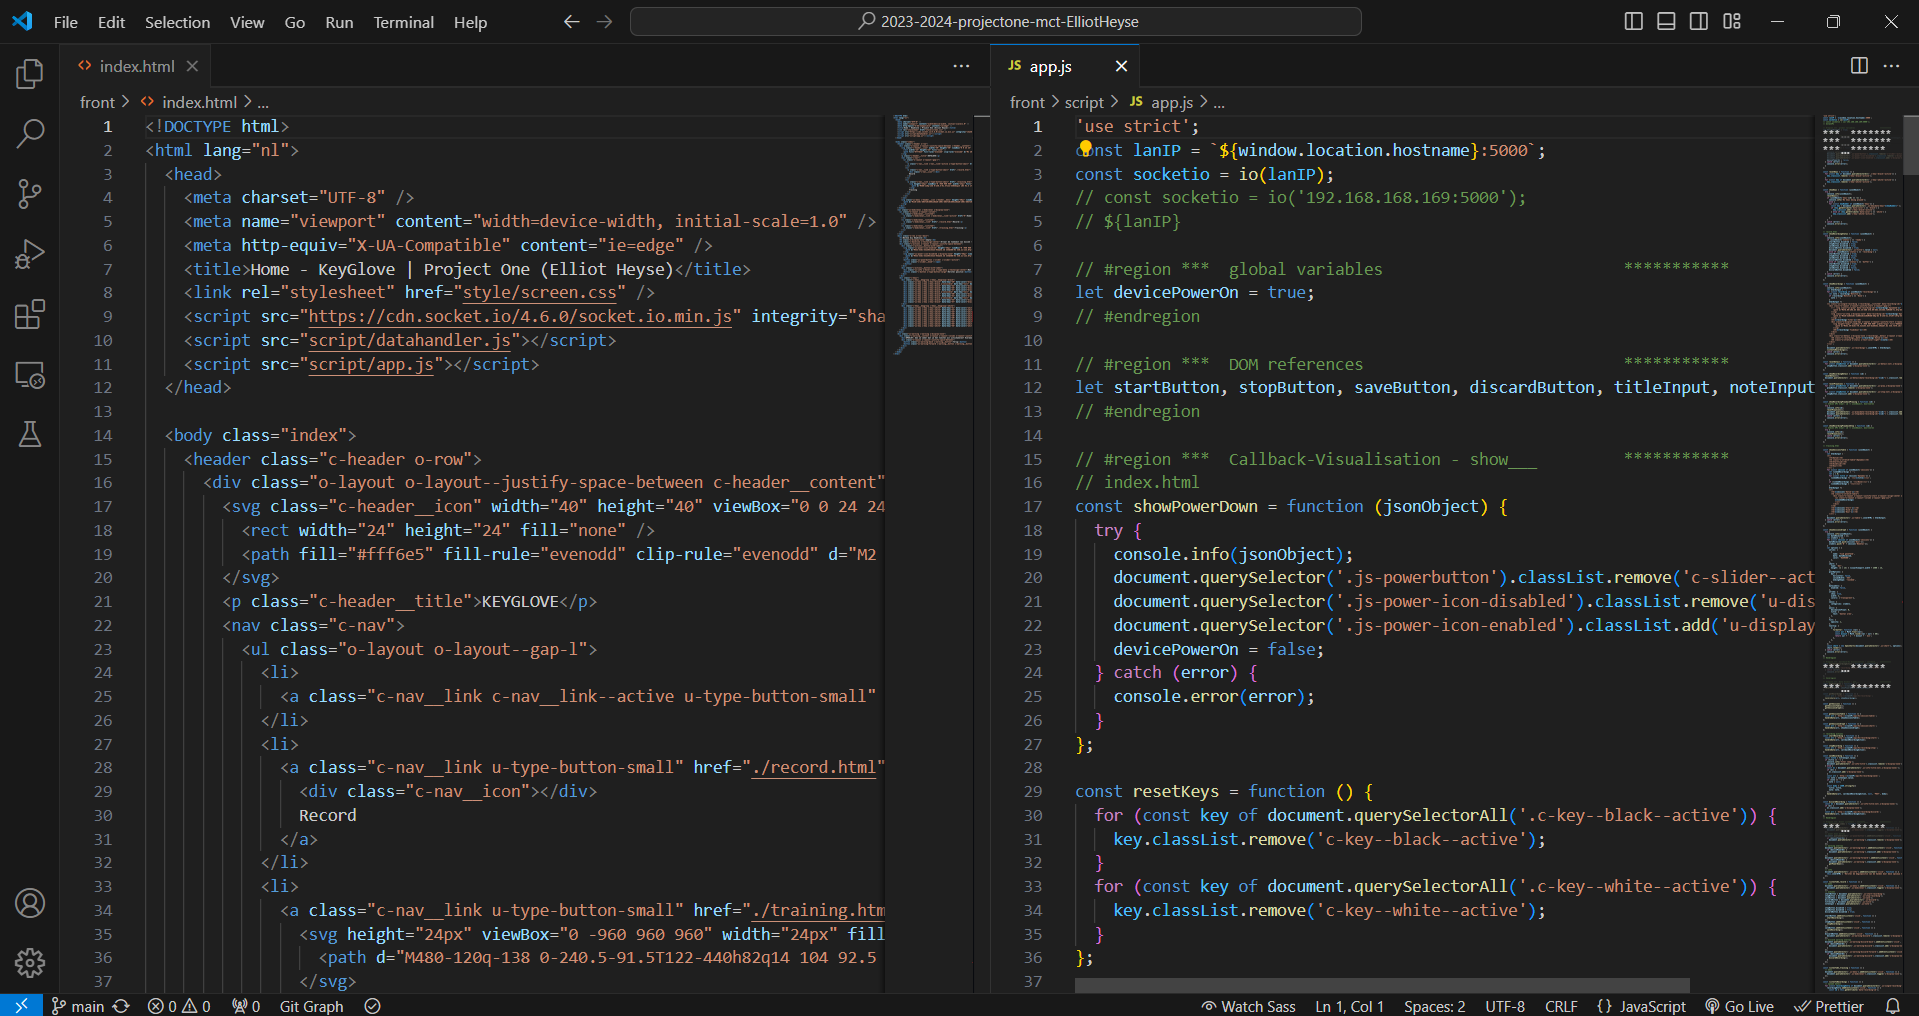Image resolution: width=1919 pixels, height=1016 pixels.
Task: Open the Explorer view in activity bar
Action: tap(30, 74)
